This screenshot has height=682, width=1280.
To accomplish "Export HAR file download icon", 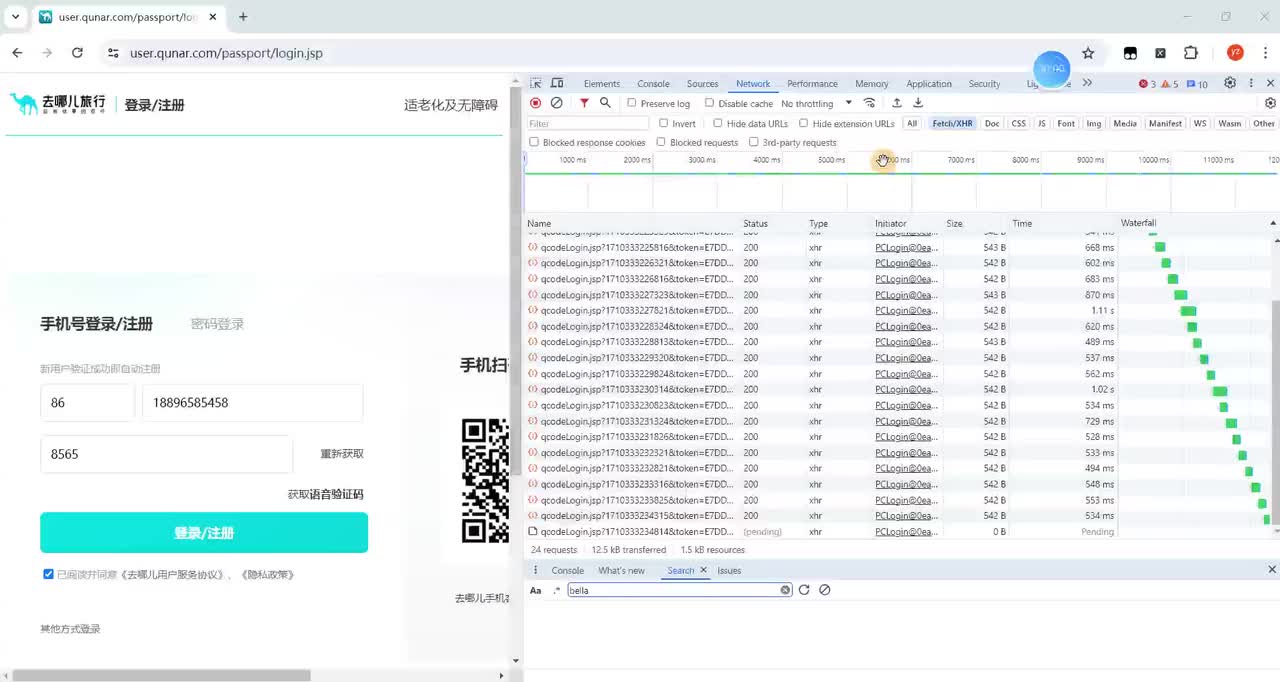I will click(x=918, y=103).
